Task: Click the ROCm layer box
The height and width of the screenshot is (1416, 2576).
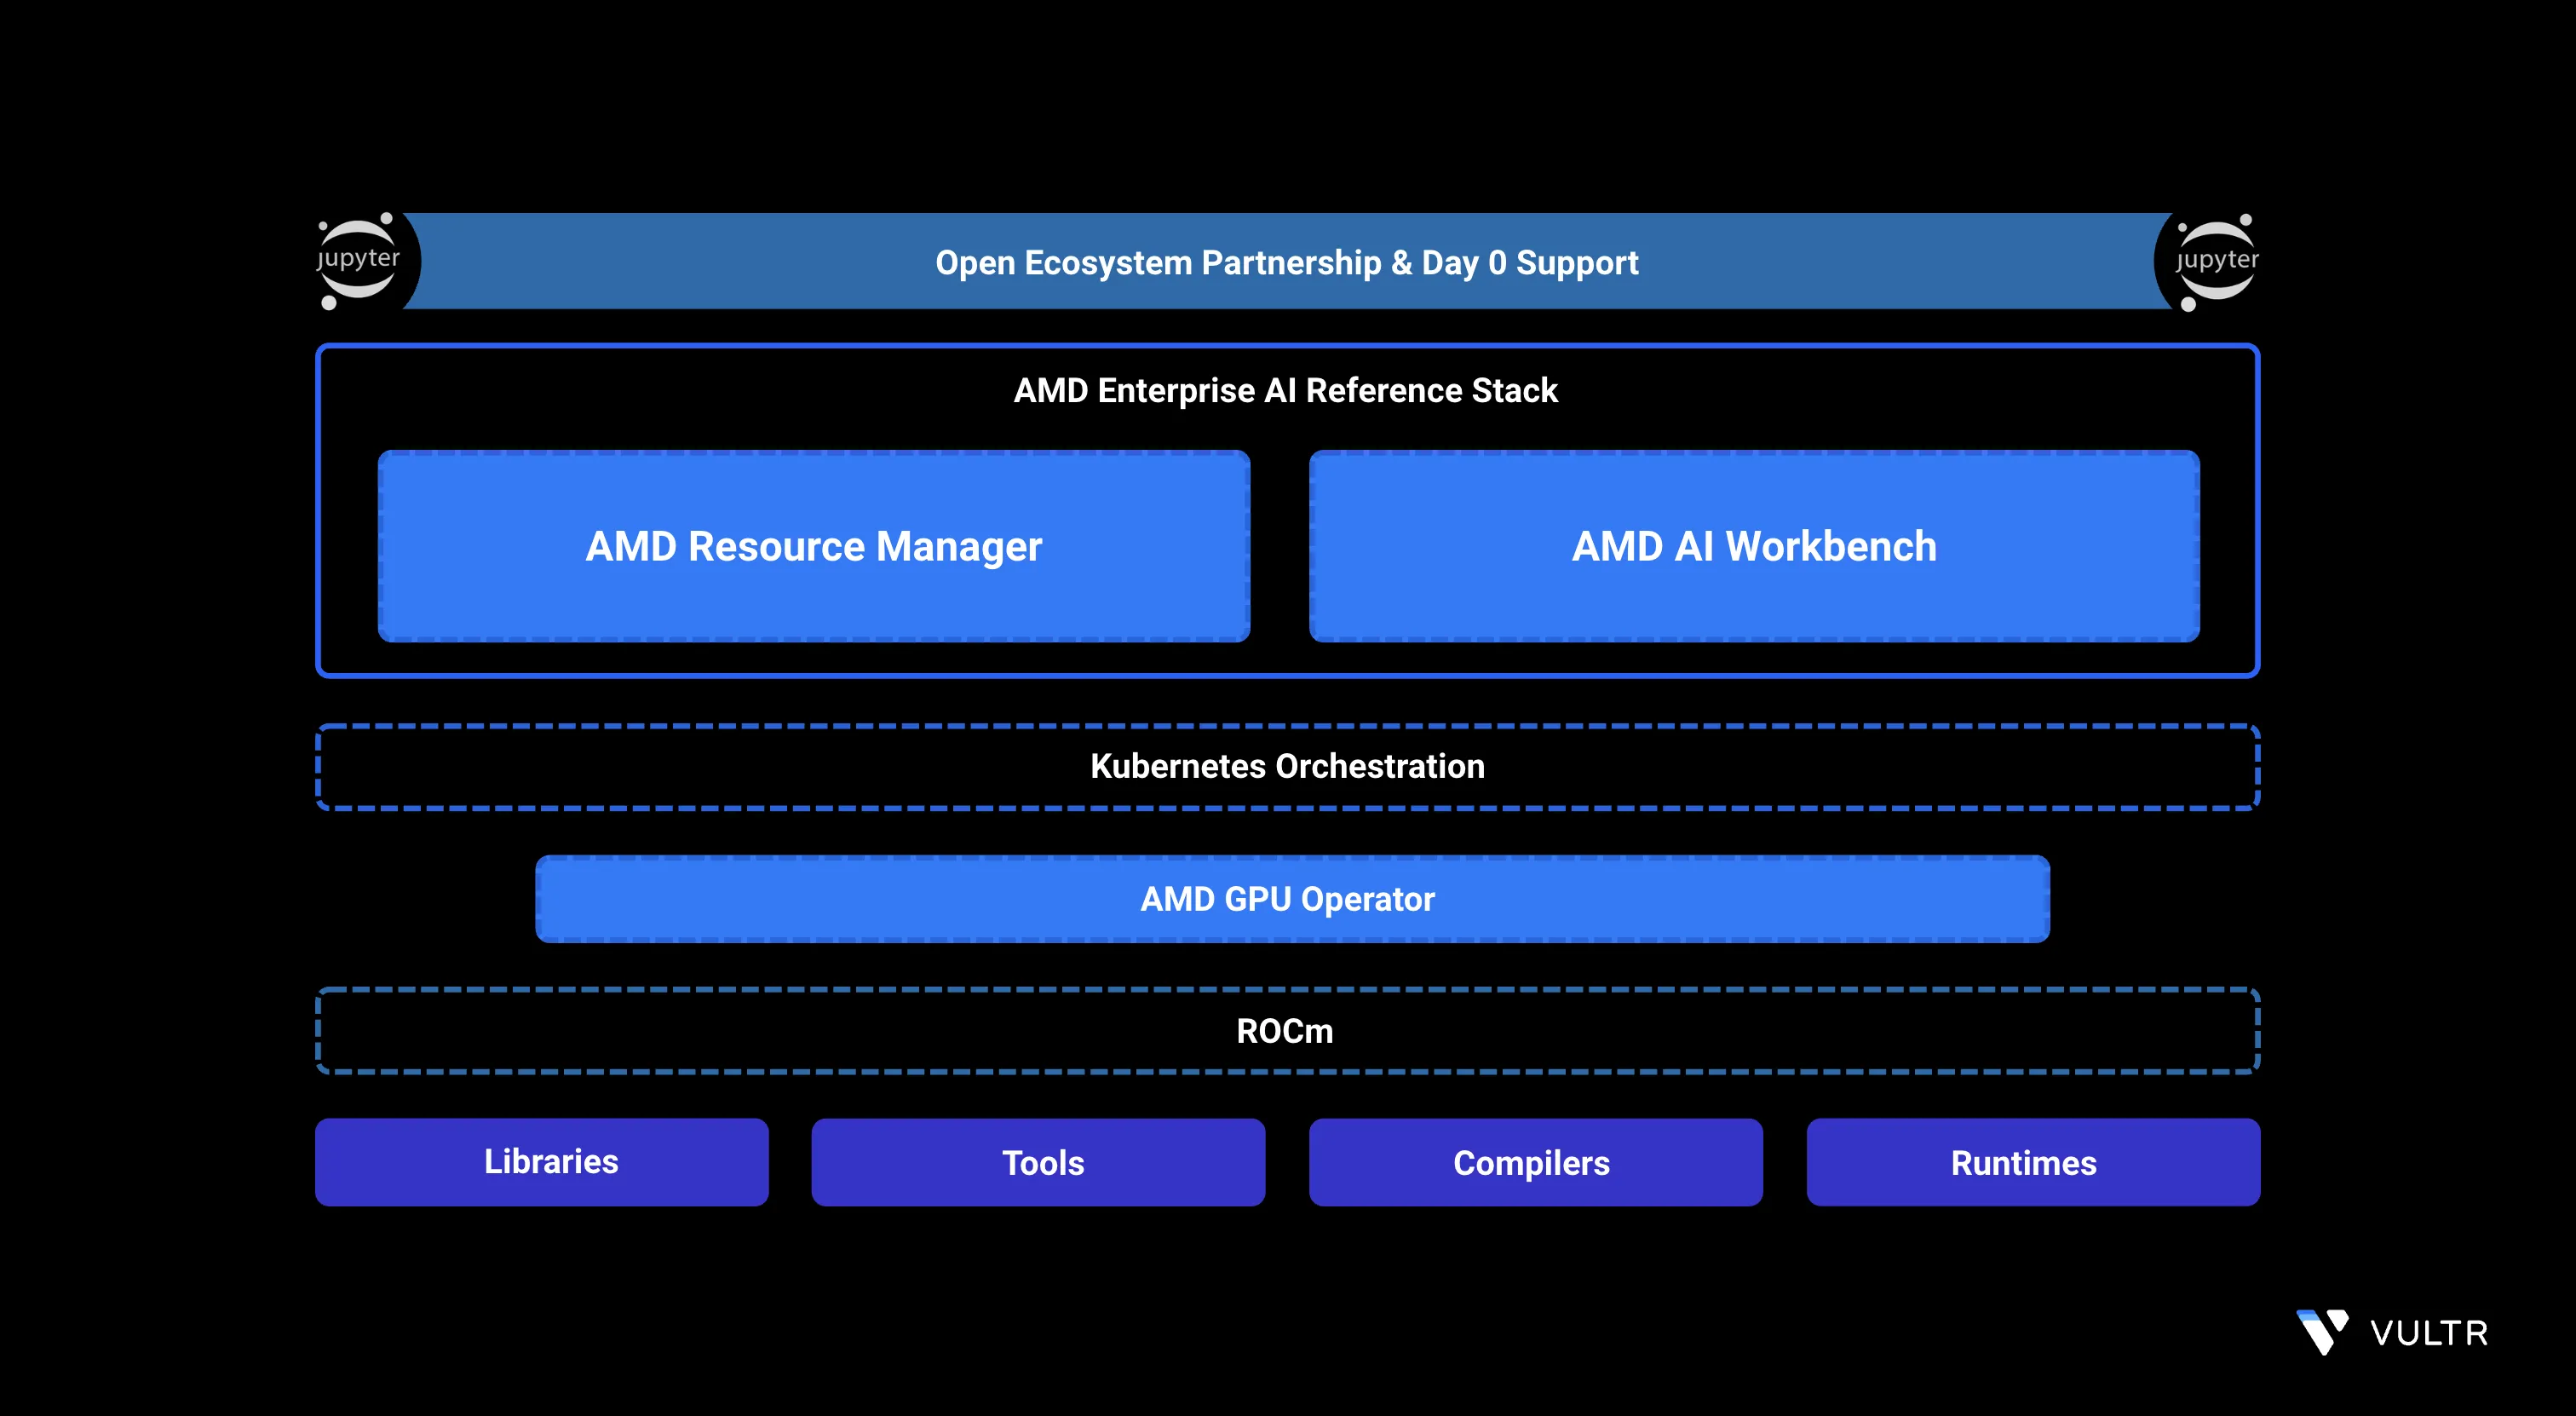Action: pyautogui.click(x=1288, y=1030)
